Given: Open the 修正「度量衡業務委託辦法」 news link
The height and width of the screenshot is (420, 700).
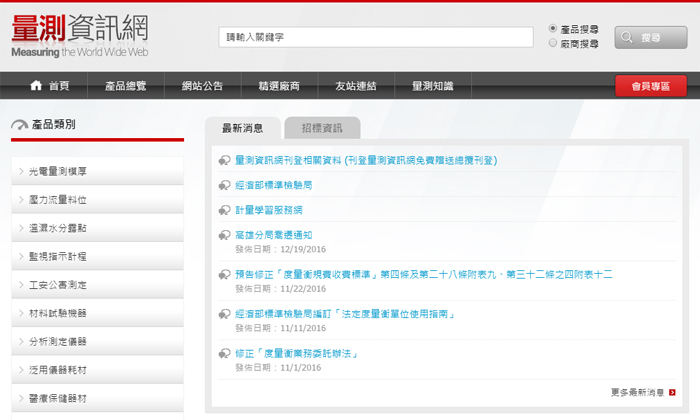Looking at the screenshot, I should click(x=296, y=354).
